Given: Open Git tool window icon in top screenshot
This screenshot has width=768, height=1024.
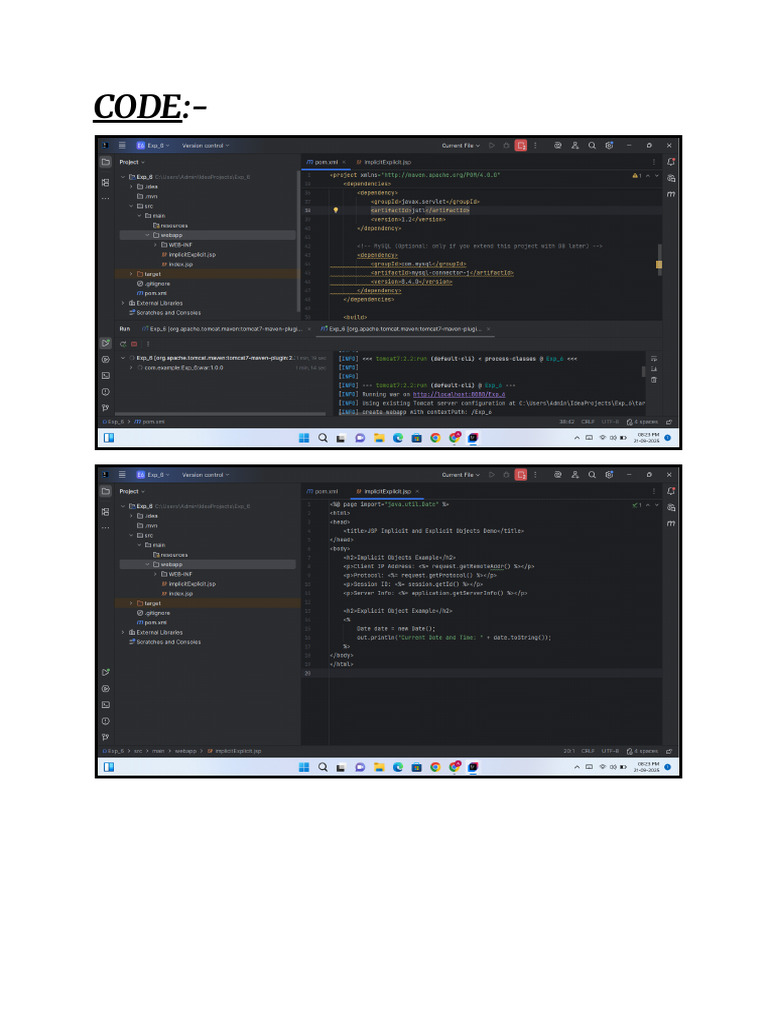Looking at the screenshot, I should click(106, 408).
